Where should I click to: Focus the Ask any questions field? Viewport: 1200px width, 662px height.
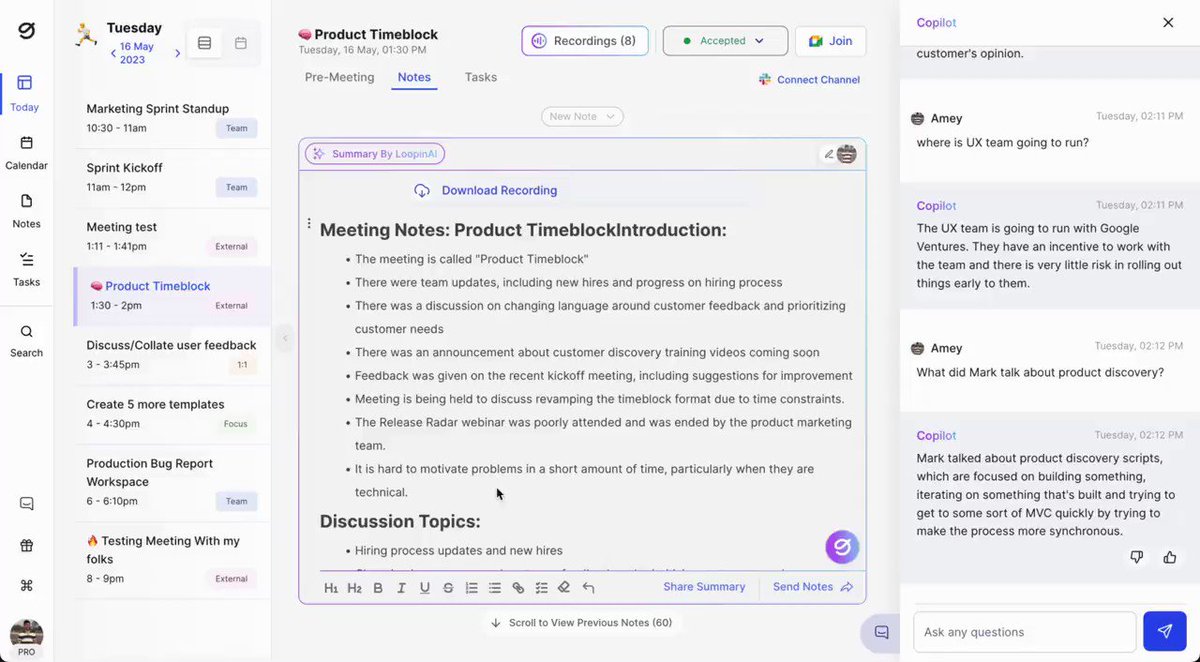1025,632
